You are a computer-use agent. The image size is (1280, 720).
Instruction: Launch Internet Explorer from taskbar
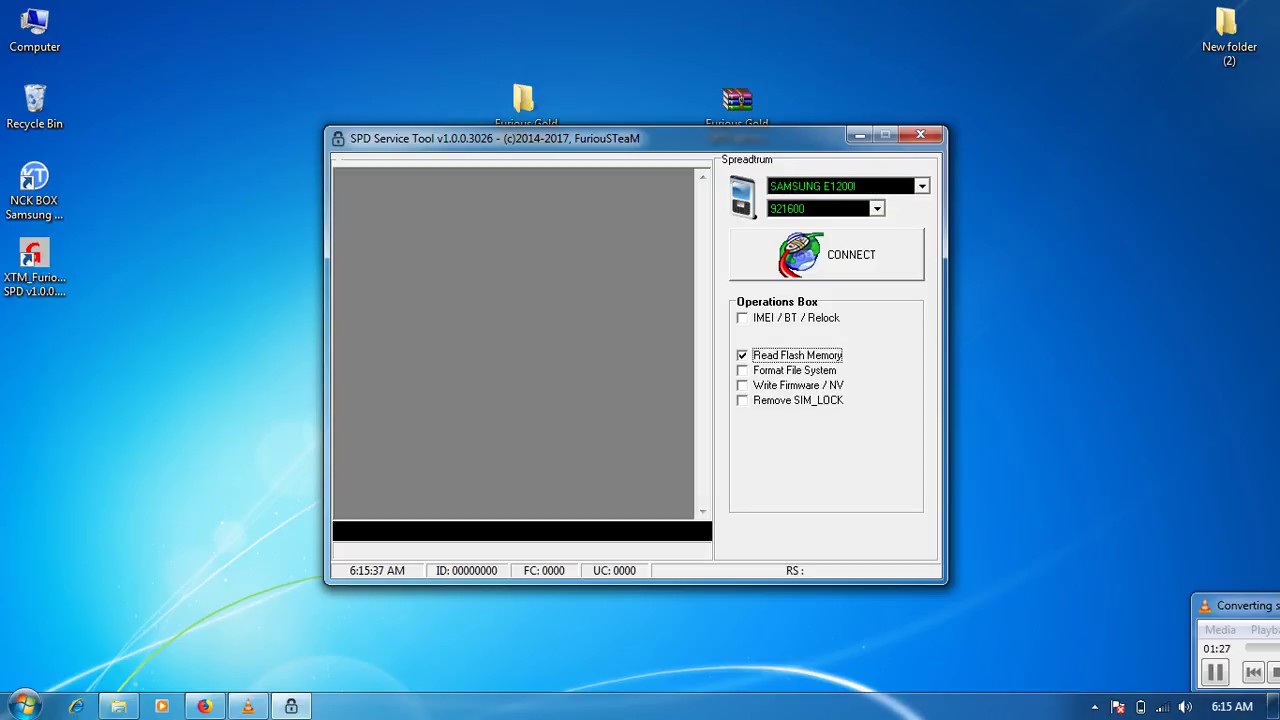pos(76,706)
